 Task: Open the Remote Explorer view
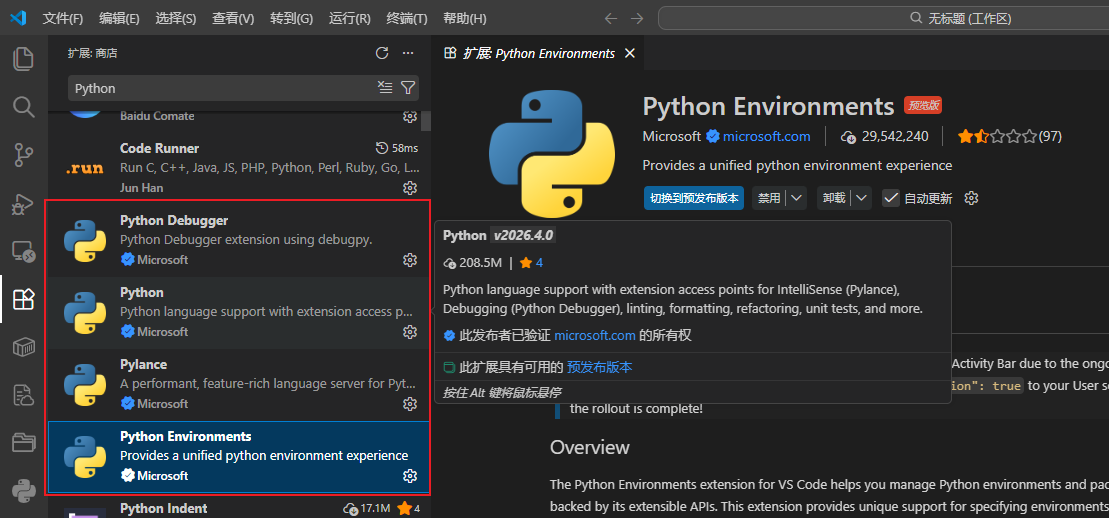pos(23,251)
